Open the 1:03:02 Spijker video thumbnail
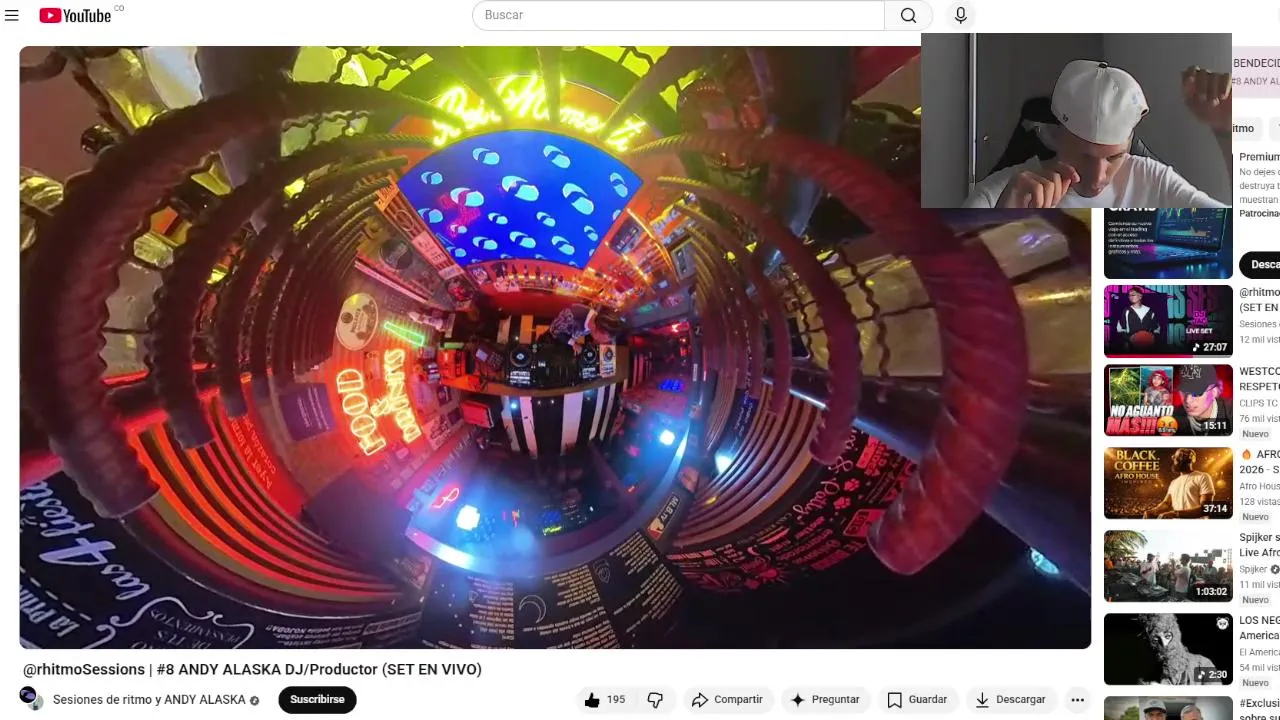The height and width of the screenshot is (720, 1280). [x=1168, y=566]
